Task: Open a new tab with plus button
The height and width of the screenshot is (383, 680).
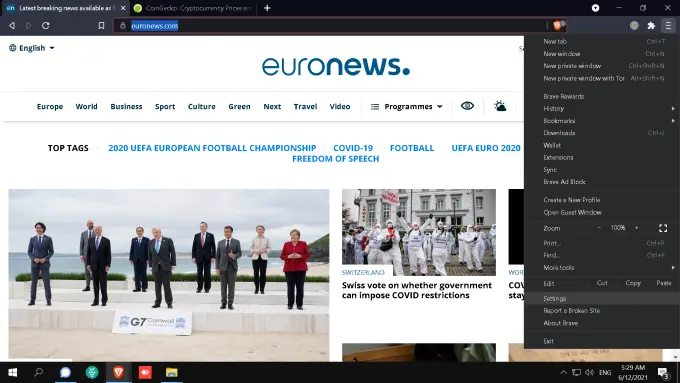Action: 267,8
